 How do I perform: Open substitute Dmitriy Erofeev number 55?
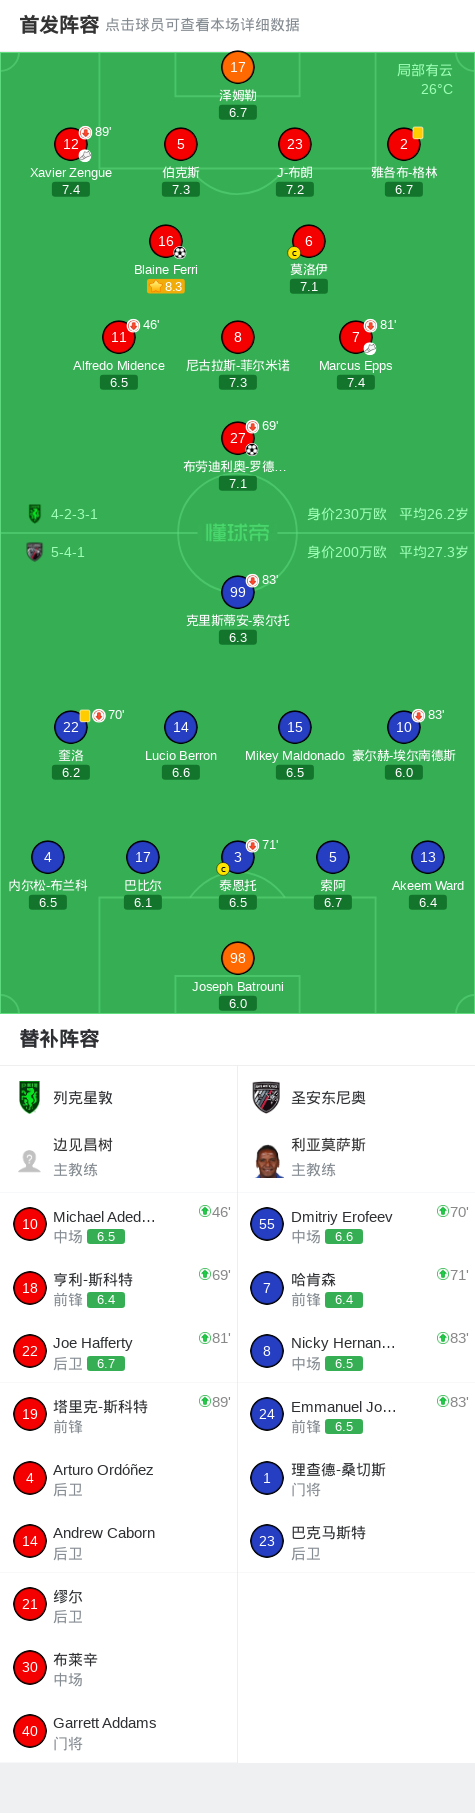[x=356, y=1225]
